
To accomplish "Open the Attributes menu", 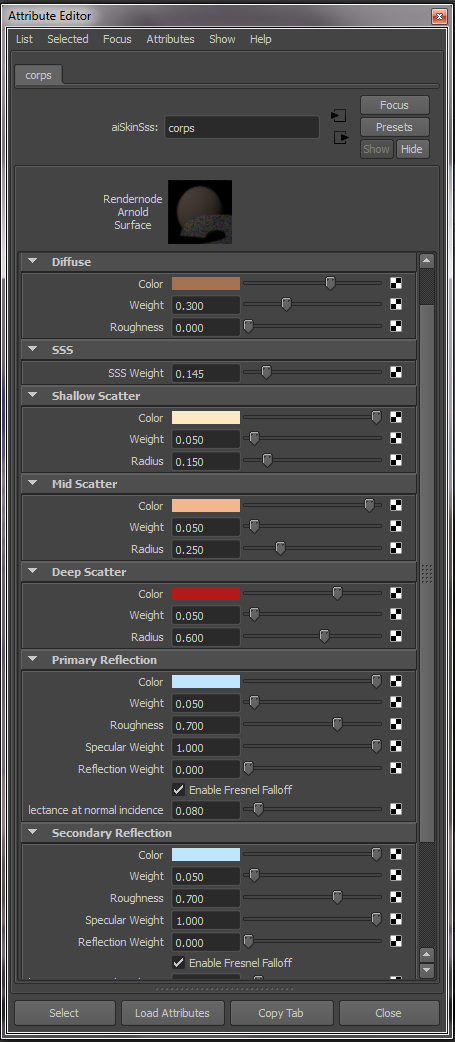I will [171, 39].
